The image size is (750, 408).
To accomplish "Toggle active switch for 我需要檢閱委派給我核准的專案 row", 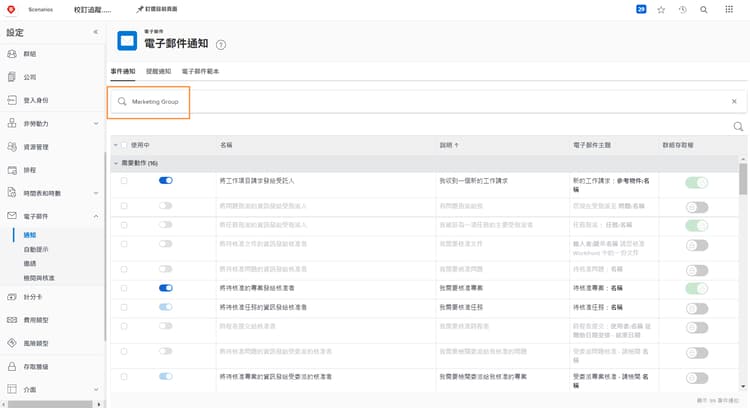I will [165, 376].
